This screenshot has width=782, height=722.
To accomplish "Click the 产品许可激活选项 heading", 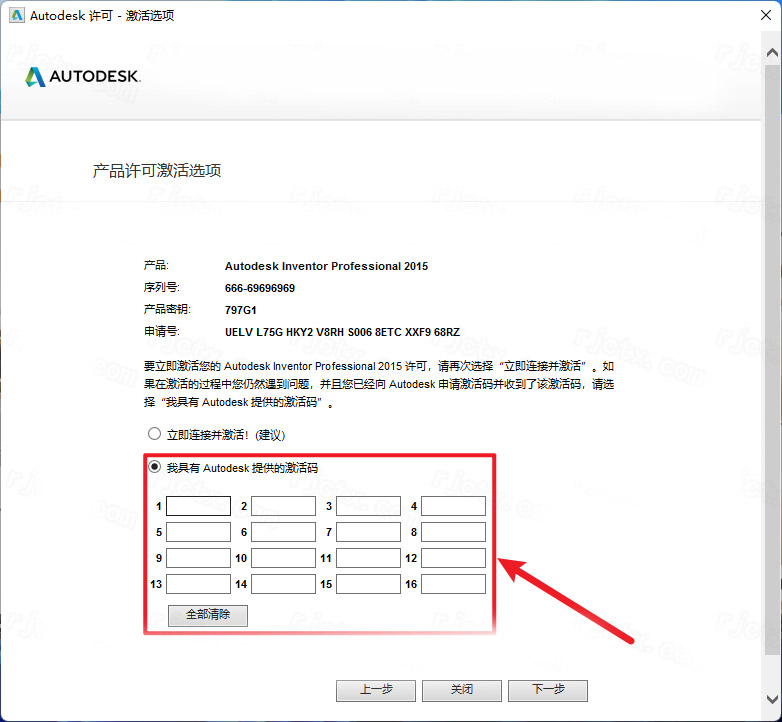I will [157, 171].
